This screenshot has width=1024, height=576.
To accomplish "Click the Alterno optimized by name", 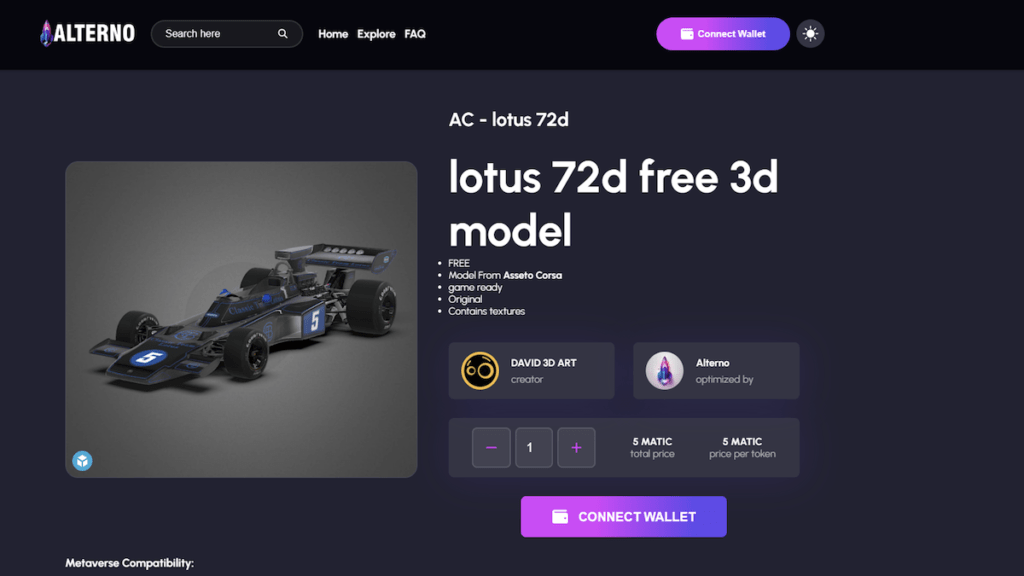I will [712, 363].
